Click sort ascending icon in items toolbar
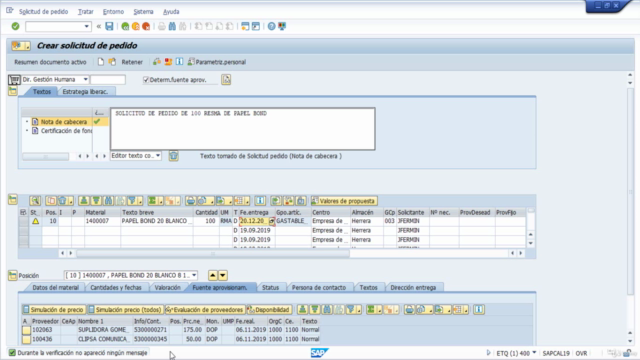The height and width of the screenshot is (360, 640). (84, 200)
